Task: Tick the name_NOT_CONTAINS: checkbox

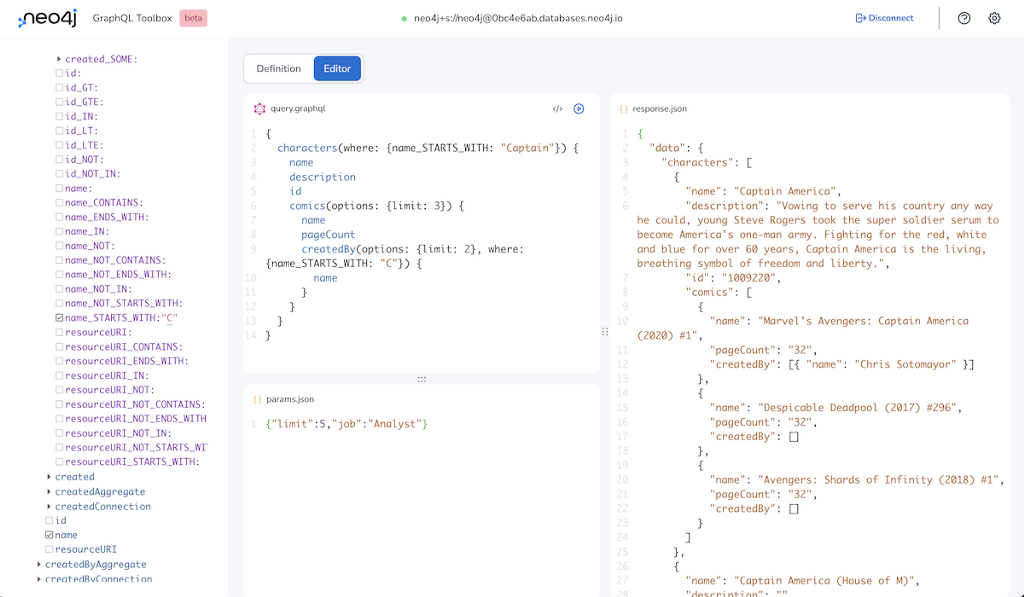Action: [59, 260]
